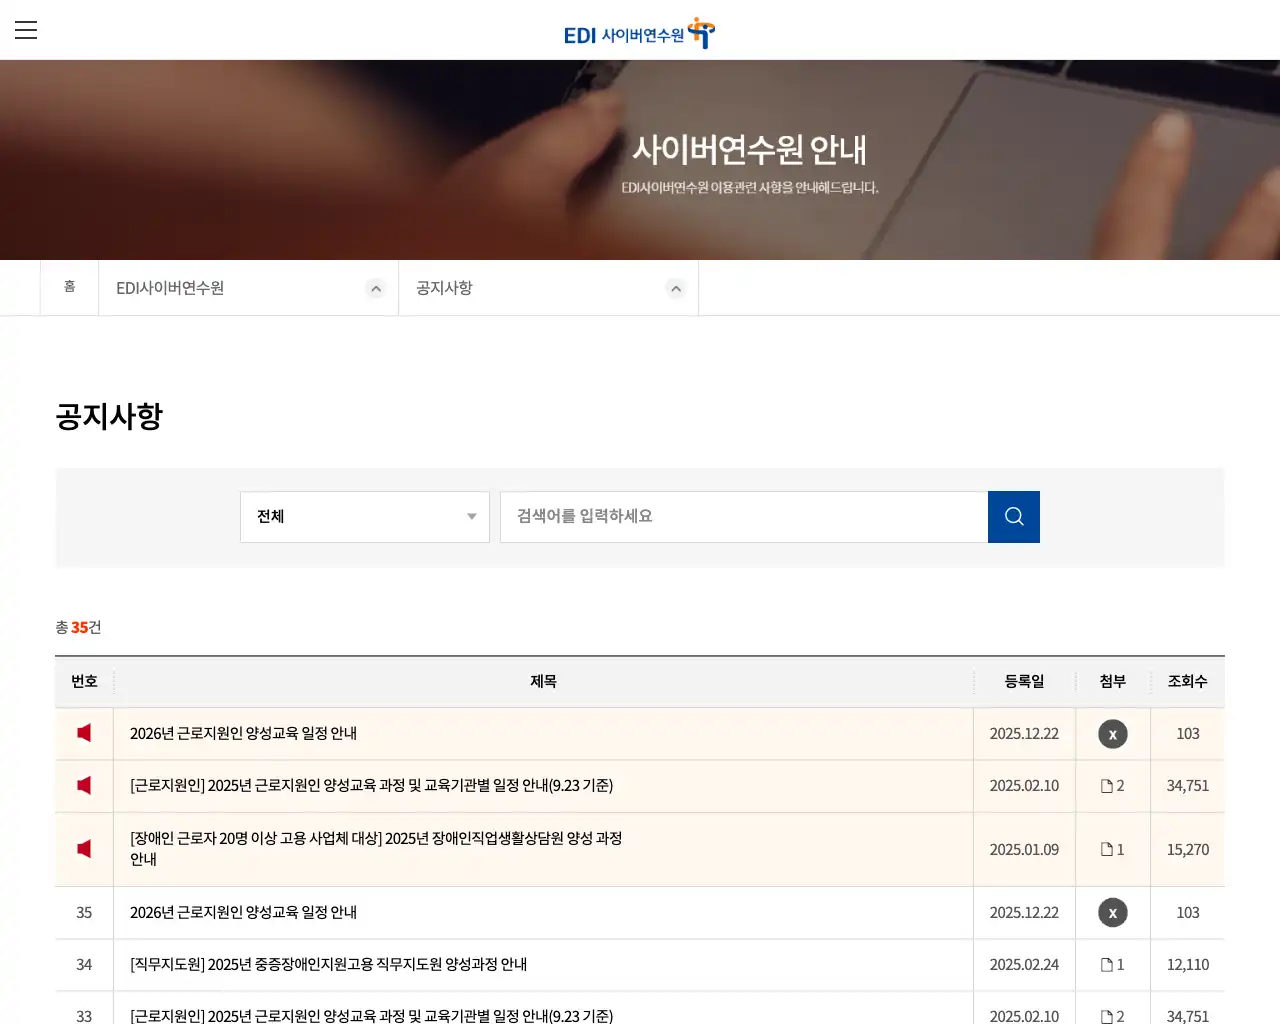Click the EDI 사이버연수원 logo

[637, 33]
